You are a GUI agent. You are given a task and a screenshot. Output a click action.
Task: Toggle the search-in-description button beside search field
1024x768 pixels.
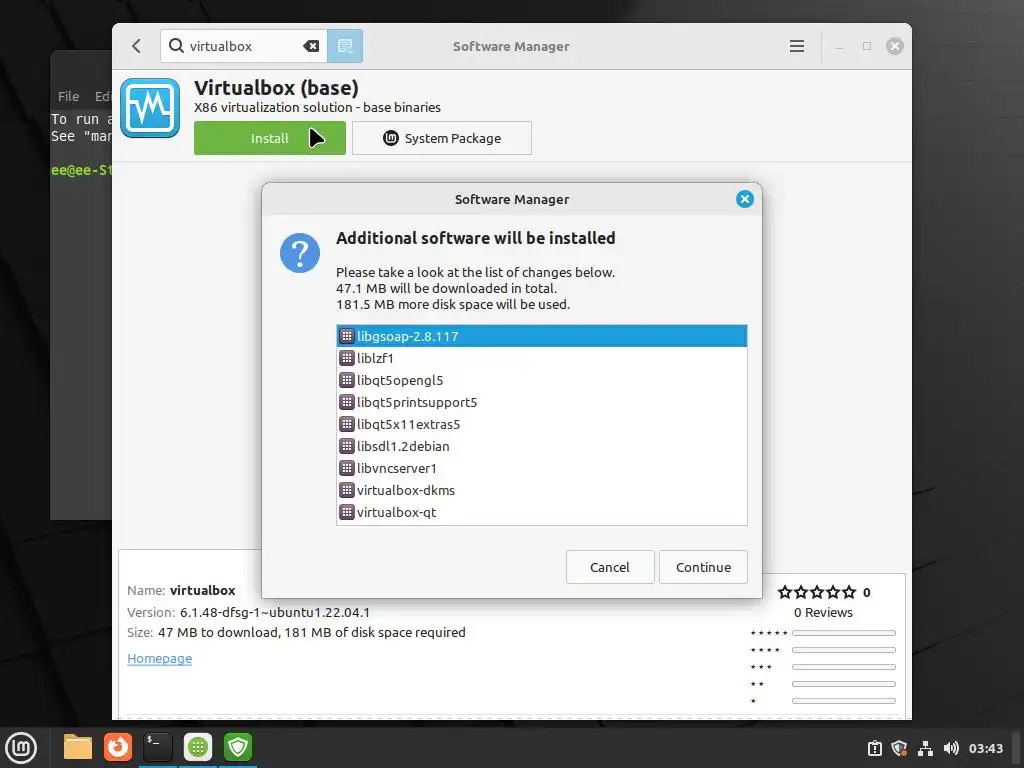(x=345, y=46)
